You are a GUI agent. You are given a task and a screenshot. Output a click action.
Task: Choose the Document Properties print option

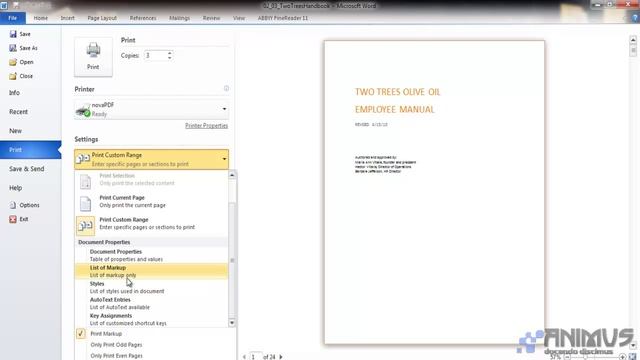151,256
